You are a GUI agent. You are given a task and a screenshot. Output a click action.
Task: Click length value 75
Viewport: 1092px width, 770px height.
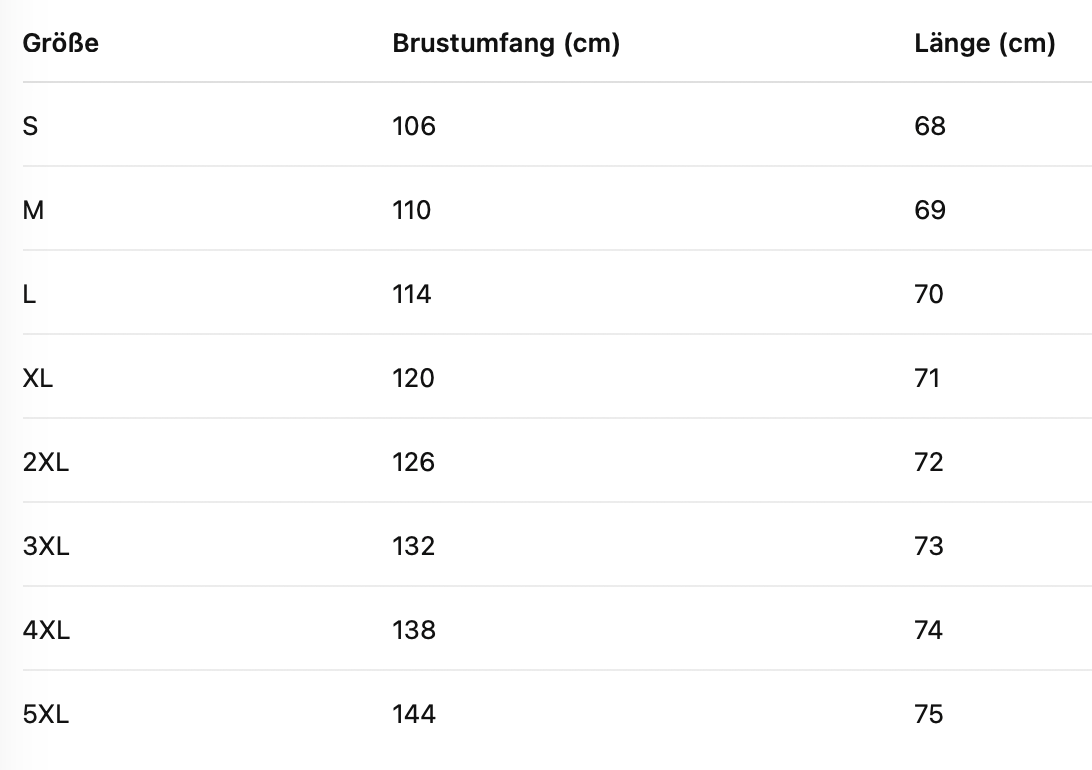tap(929, 714)
